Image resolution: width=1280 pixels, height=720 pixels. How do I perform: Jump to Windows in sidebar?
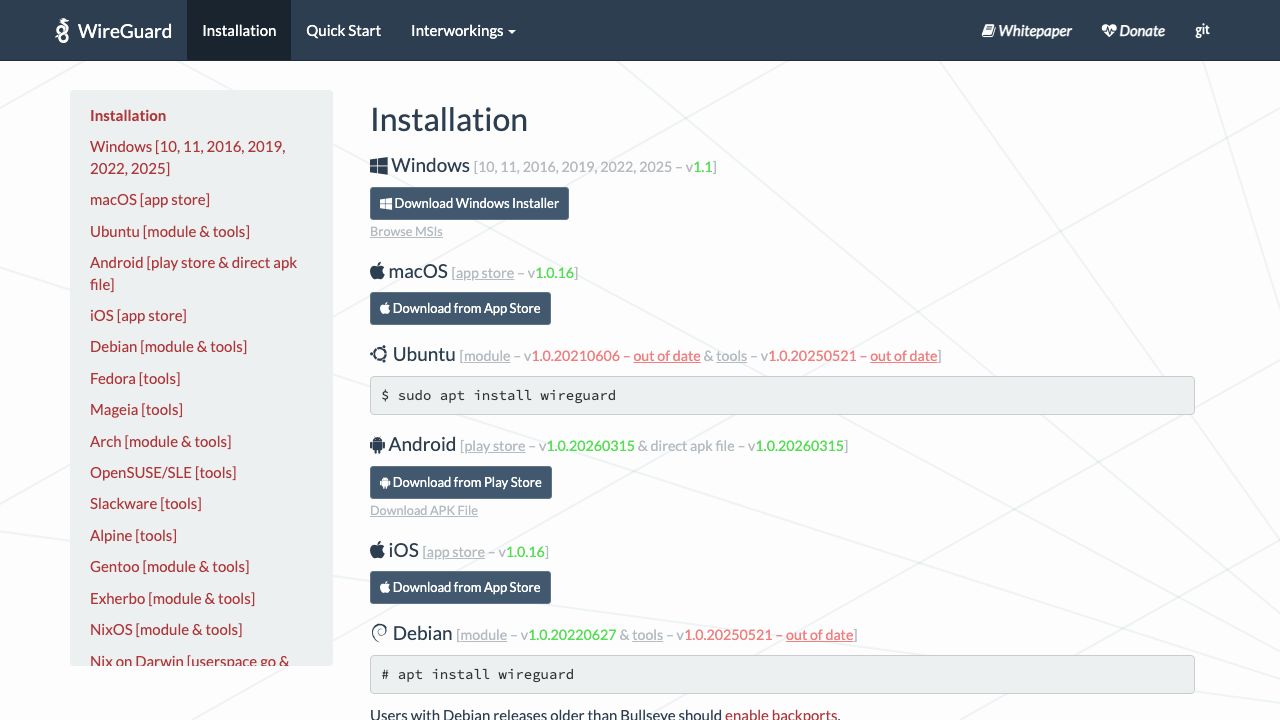[x=188, y=157]
